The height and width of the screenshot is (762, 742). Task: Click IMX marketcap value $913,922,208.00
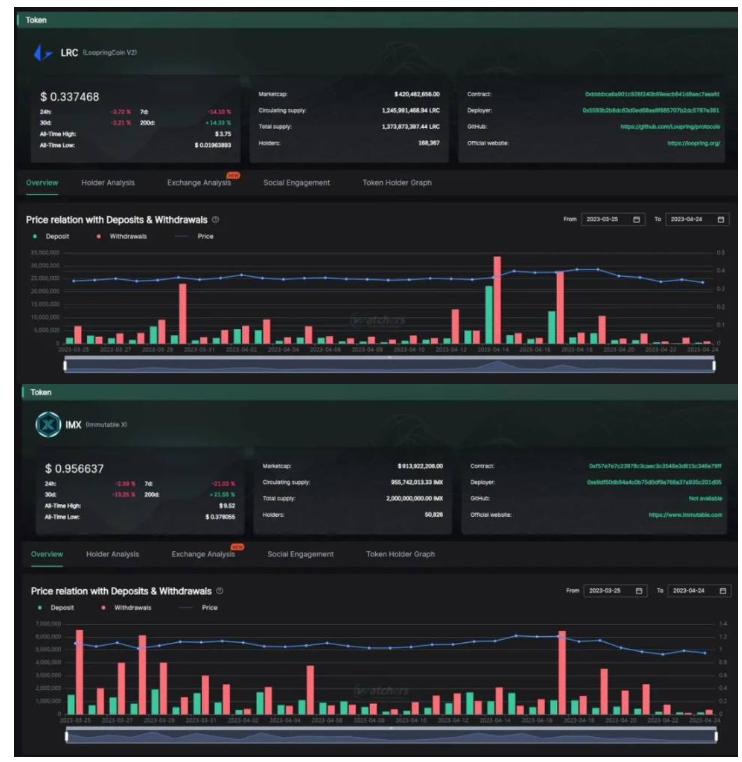click(x=420, y=466)
